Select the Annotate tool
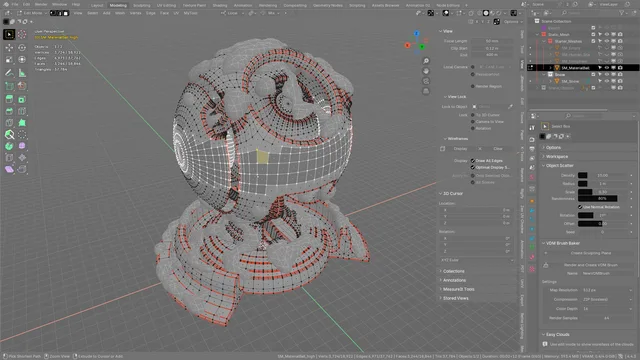This screenshot has height=360, width=640. 9,73
